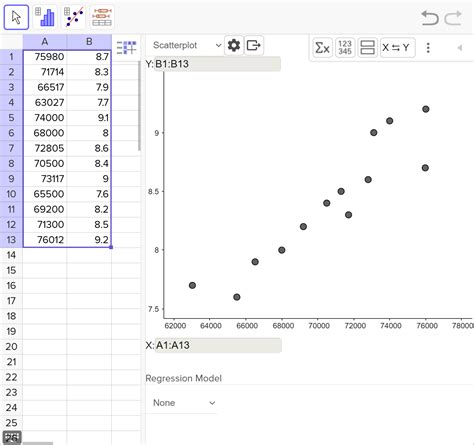Select cell containing 9.1
Image resolution: width=474 pixels, height=445 pixels.
click(x=89, y=118)
